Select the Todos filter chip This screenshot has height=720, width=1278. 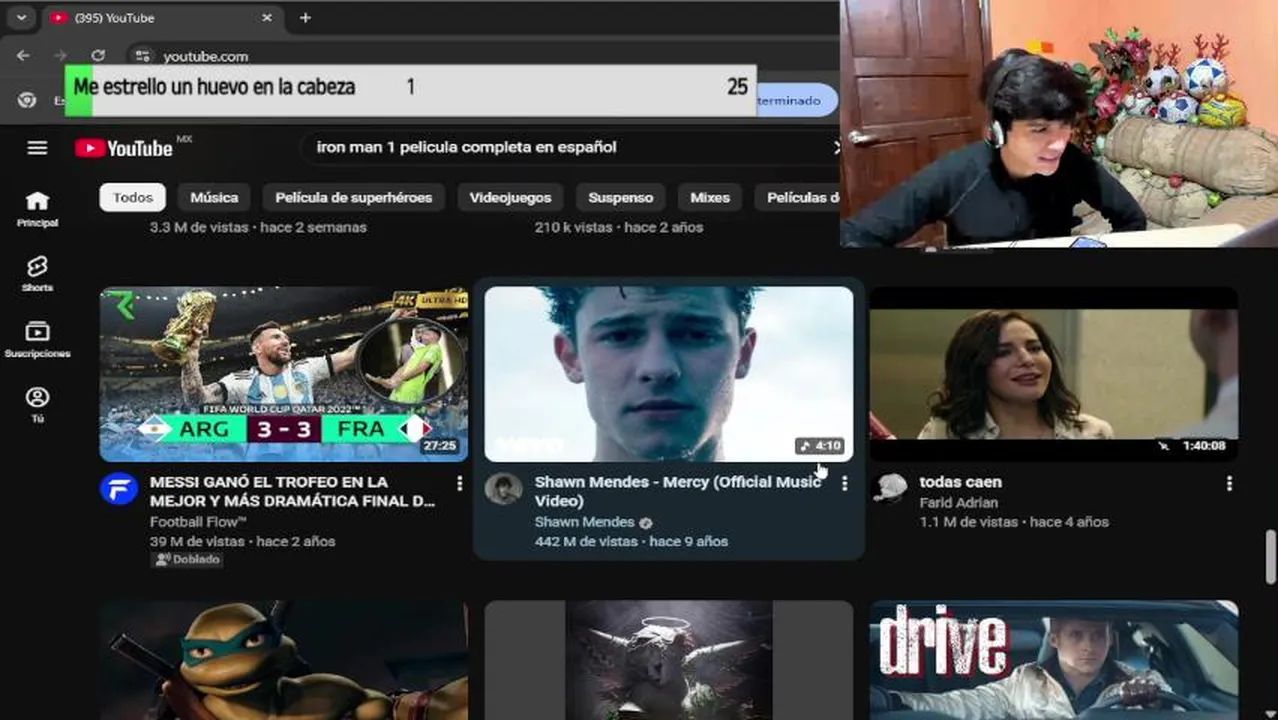click(x=133, y=197)
